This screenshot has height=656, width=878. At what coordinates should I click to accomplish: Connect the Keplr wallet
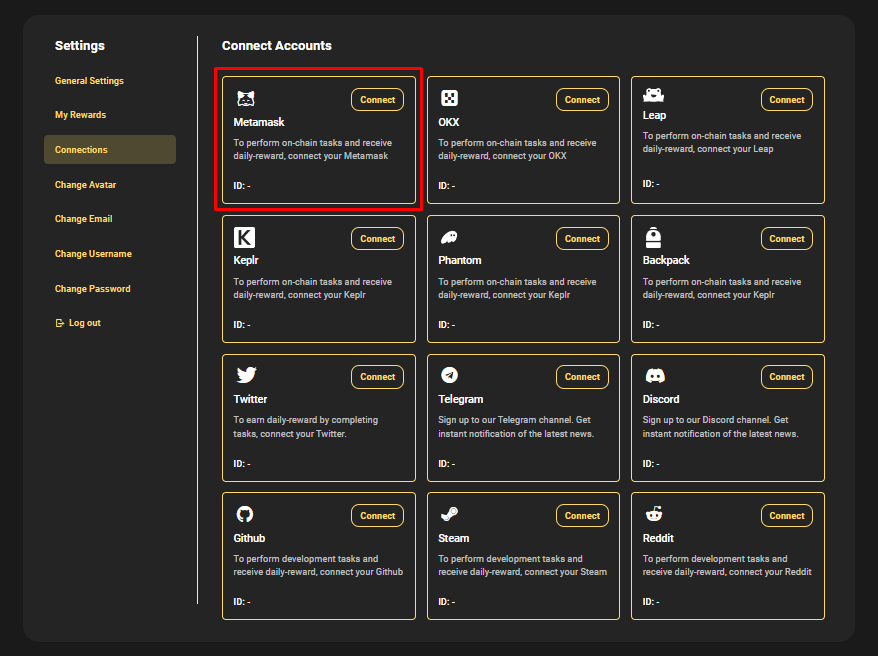[x=377, y=238]
